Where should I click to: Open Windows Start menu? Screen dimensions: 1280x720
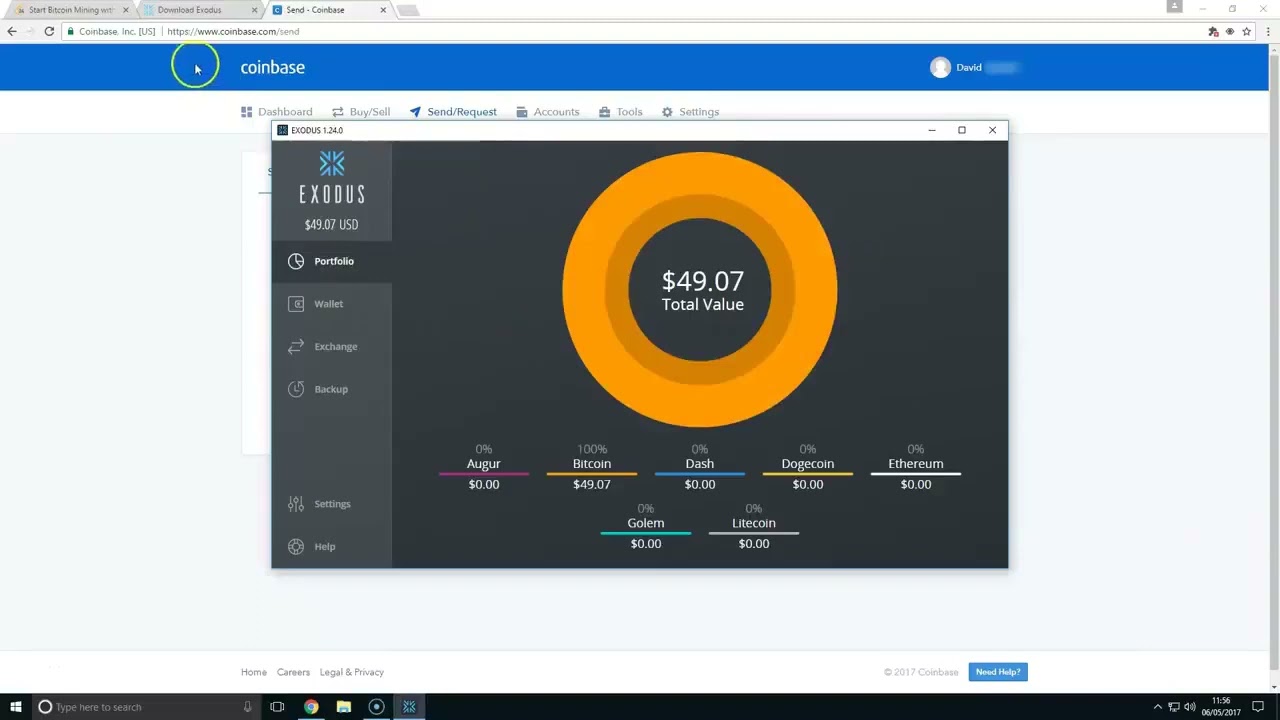coord(15,707)
